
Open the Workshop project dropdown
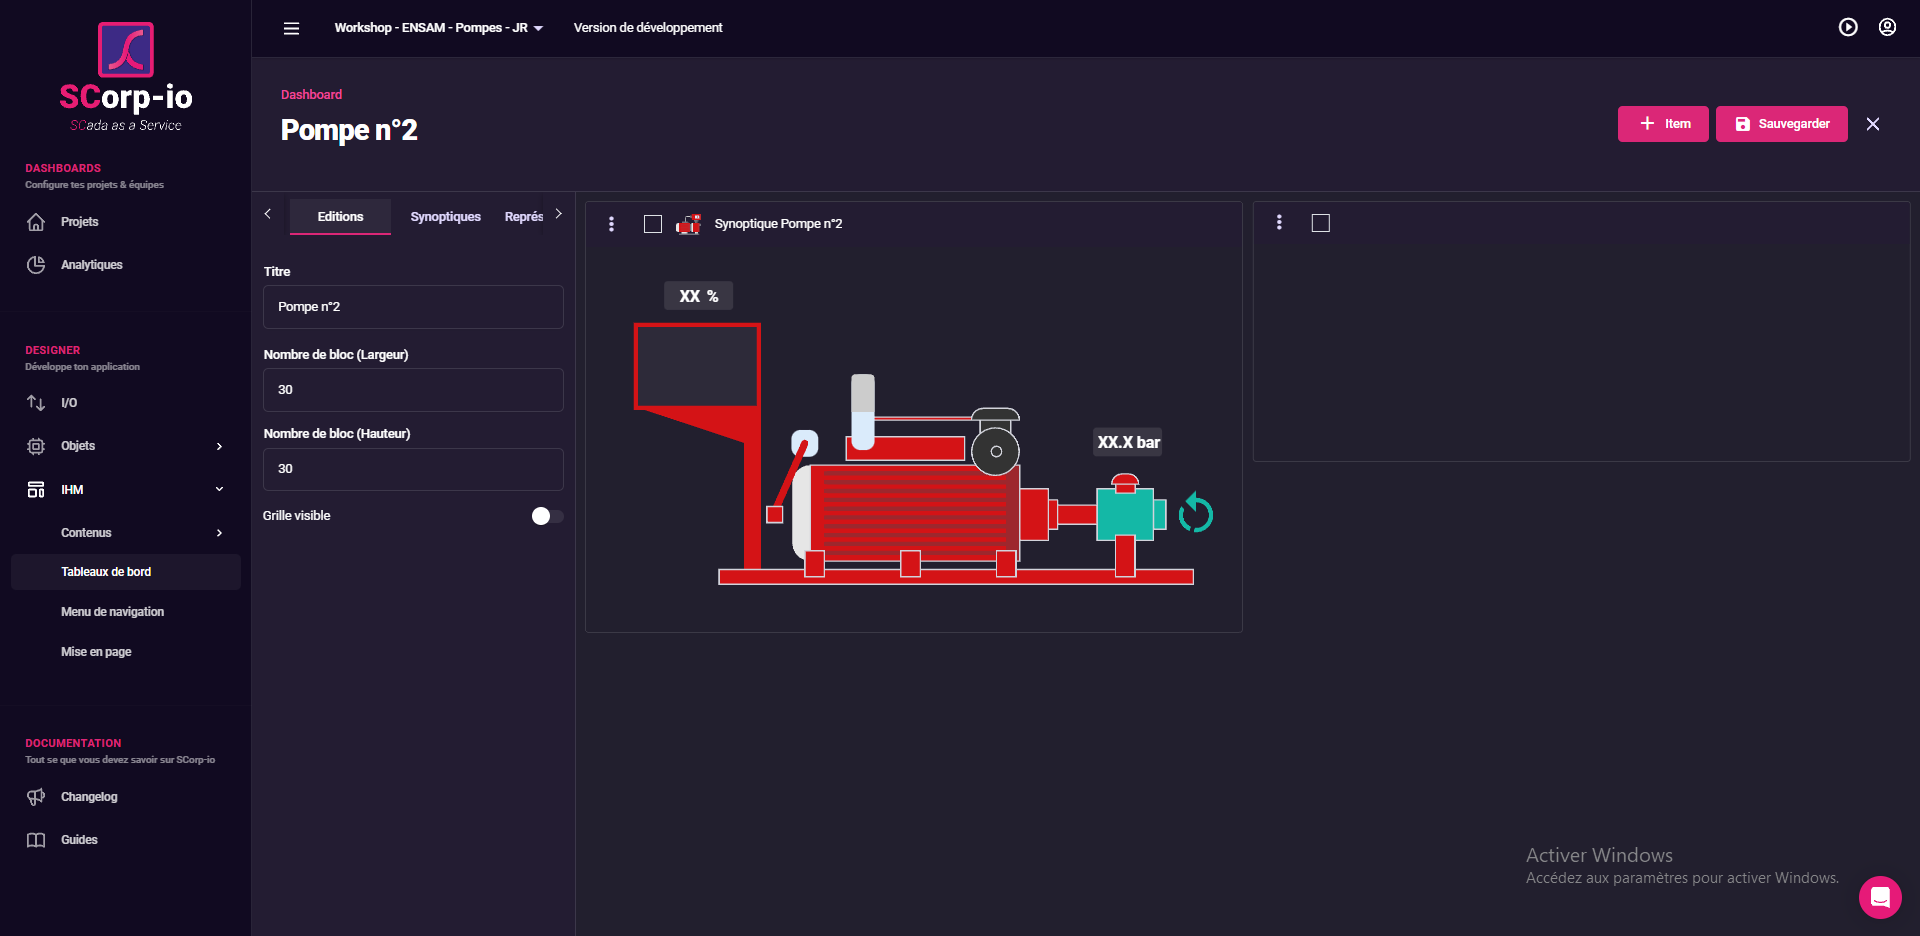[438, 28]
